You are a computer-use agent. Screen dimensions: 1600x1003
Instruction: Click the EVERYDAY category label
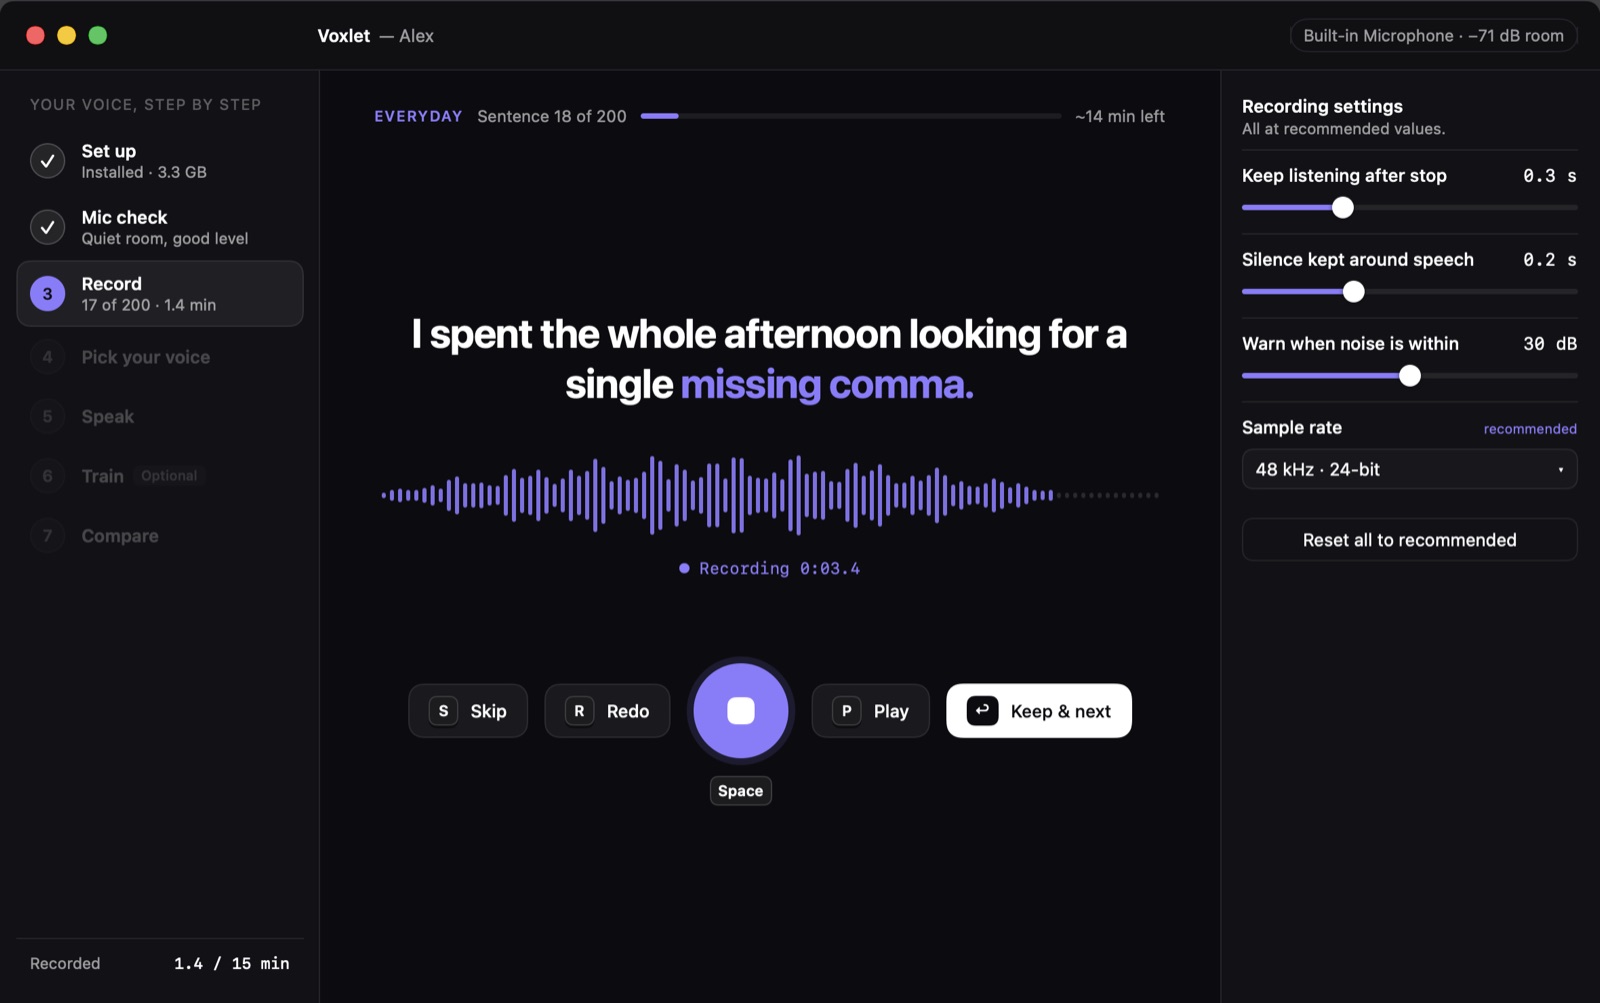418,116
